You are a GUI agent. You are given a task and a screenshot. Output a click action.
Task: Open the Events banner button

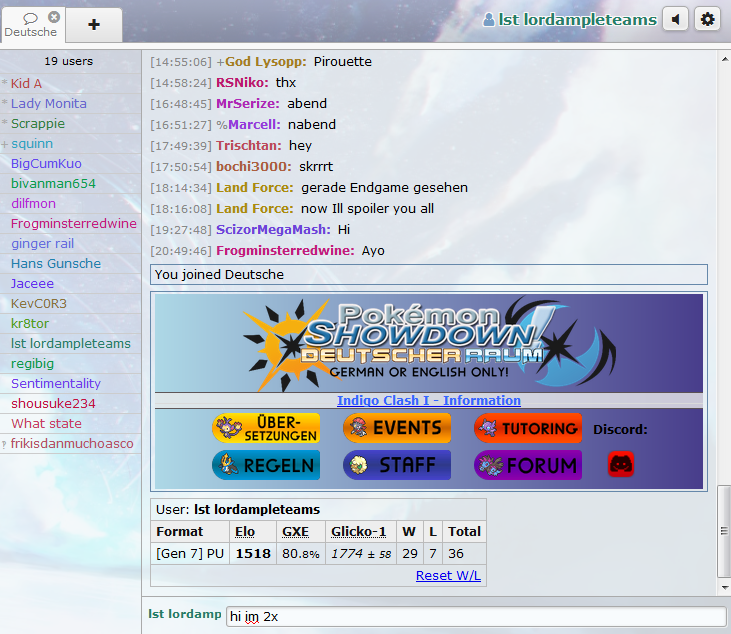click(397, 428)
